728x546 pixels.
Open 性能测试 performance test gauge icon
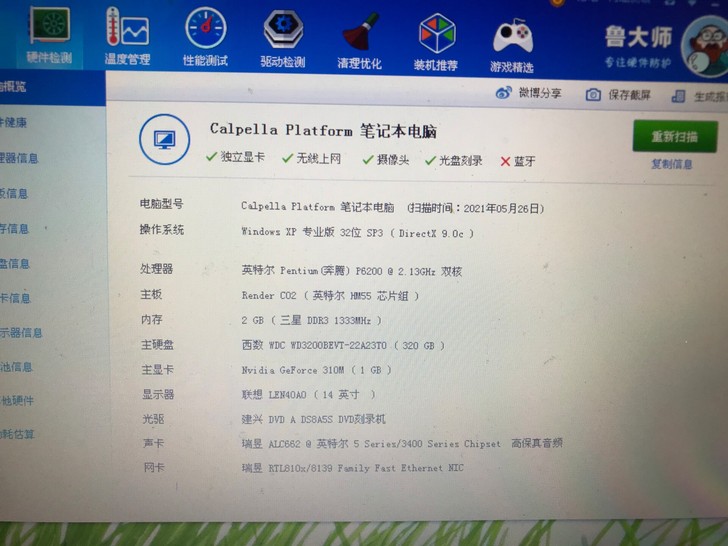(206, 28)
